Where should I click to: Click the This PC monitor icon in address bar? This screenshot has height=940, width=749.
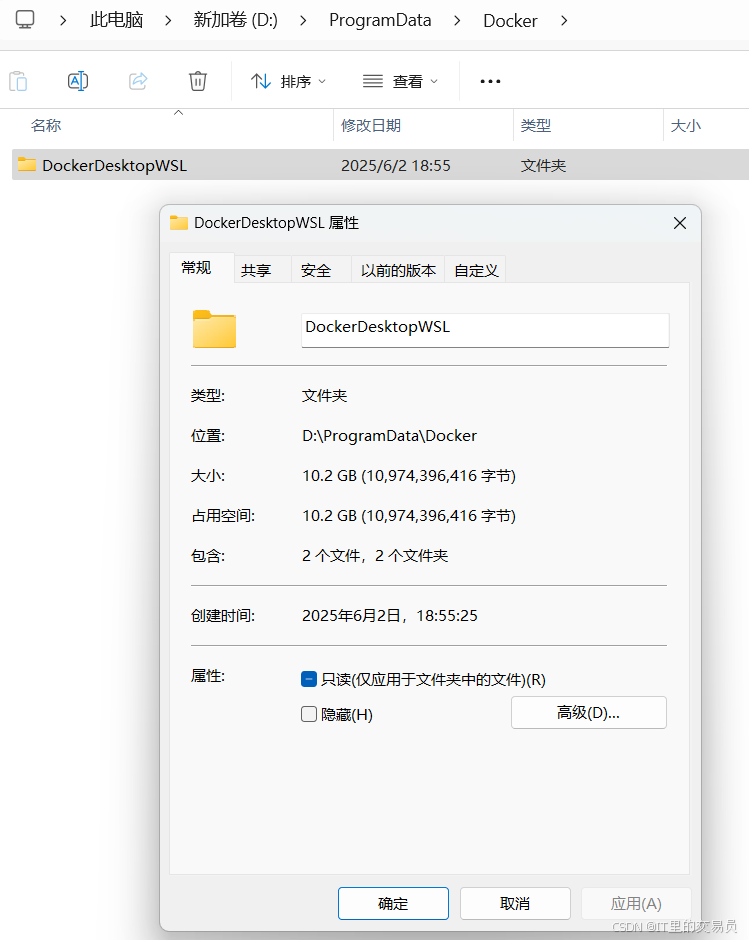pos(25,20)
